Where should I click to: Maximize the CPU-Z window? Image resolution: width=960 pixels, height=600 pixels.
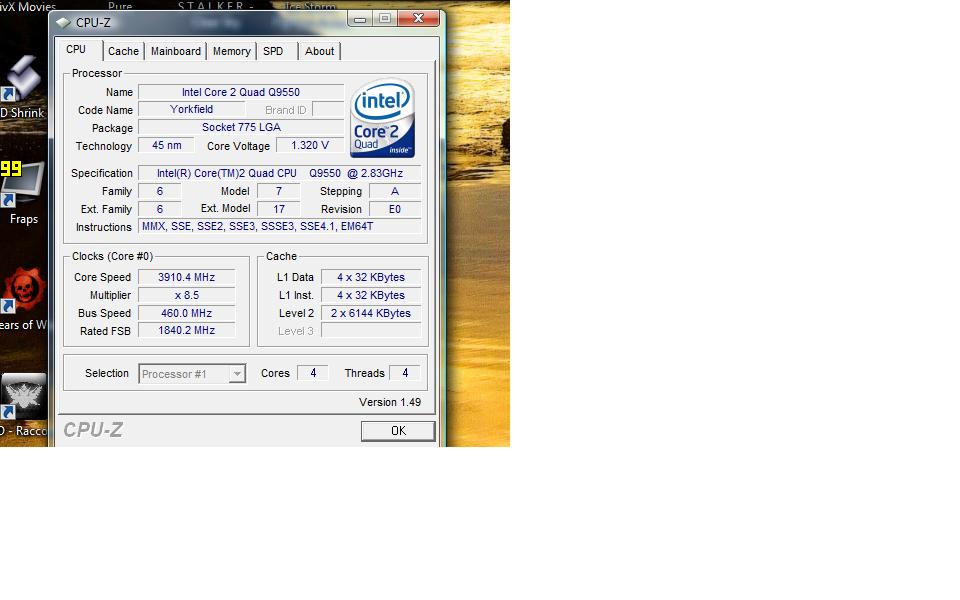pyautogui.click(x=385, y=19)
